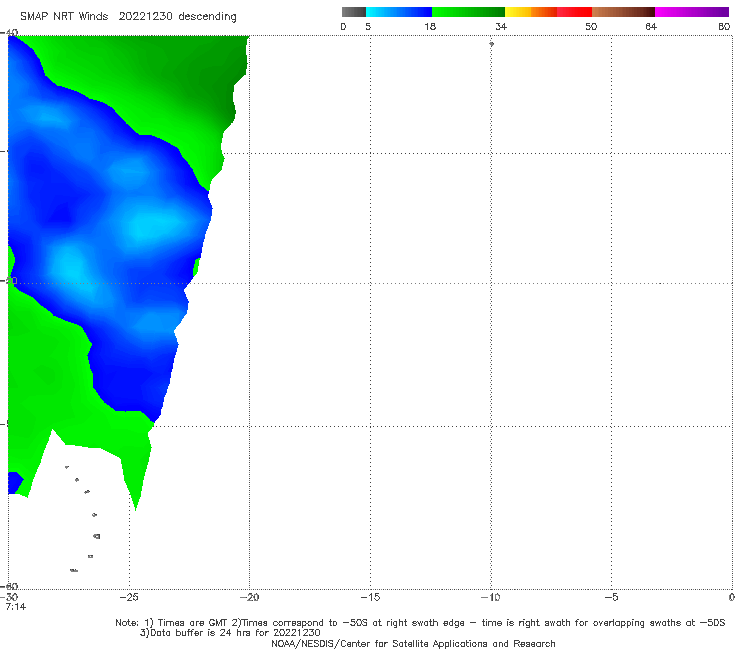The image size is (740, 650).
Task: Click the '18' label under the color bar
Action: coord(430,27)
